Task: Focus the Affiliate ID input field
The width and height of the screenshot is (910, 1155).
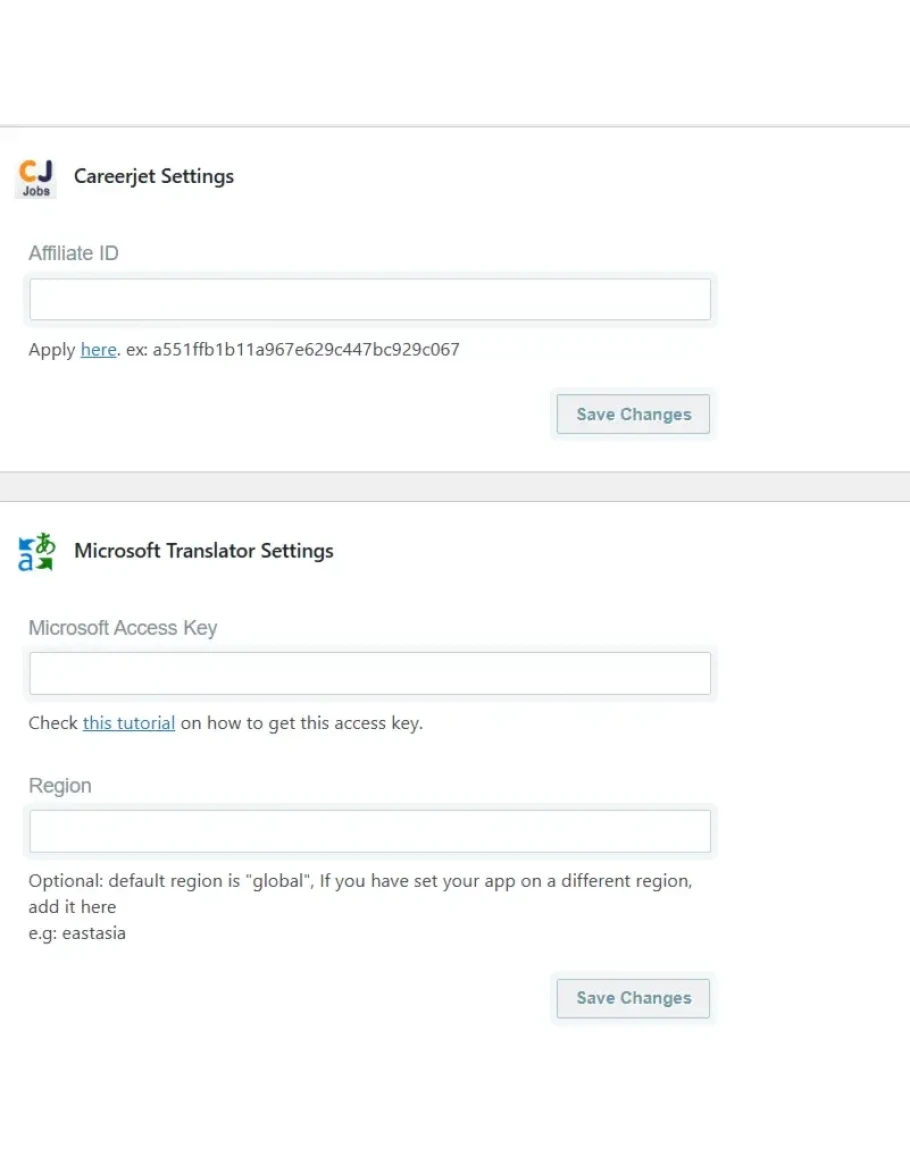Action: click(x=370, y=300)
